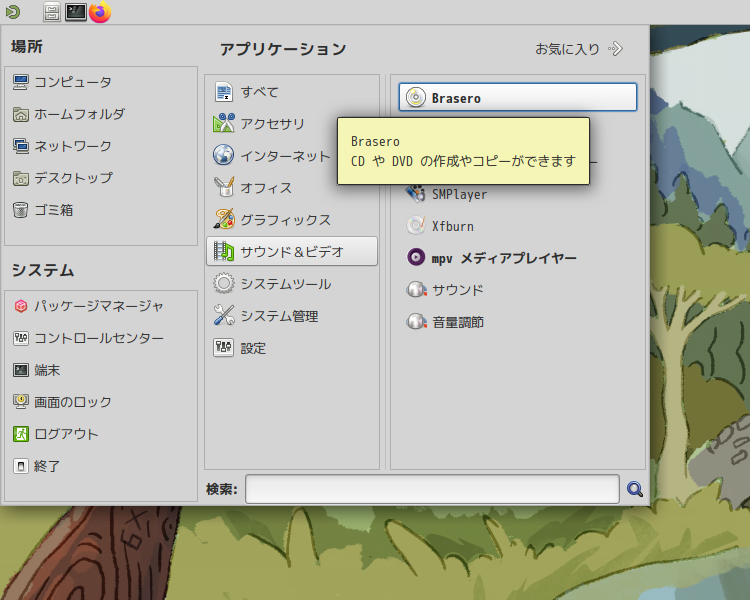The width and height of the screenshot is (750, 600).
Task: Click the search magnifier icon
Action: [635, 489]
